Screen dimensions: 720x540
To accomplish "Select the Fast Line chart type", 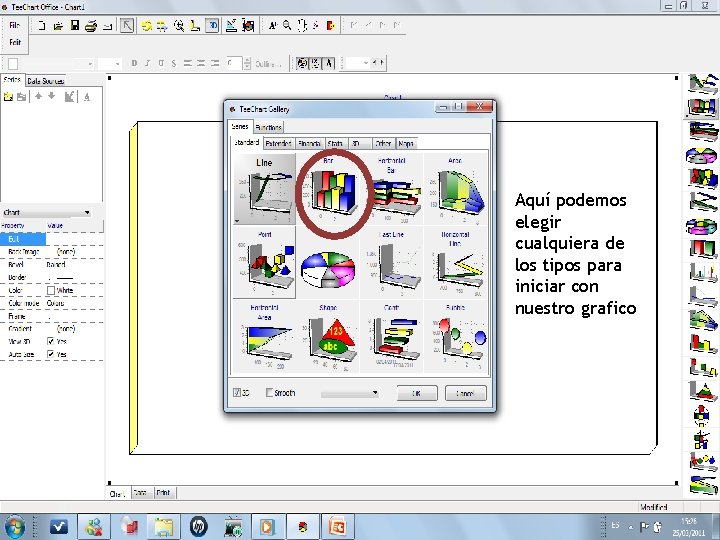I will point(392,262).
